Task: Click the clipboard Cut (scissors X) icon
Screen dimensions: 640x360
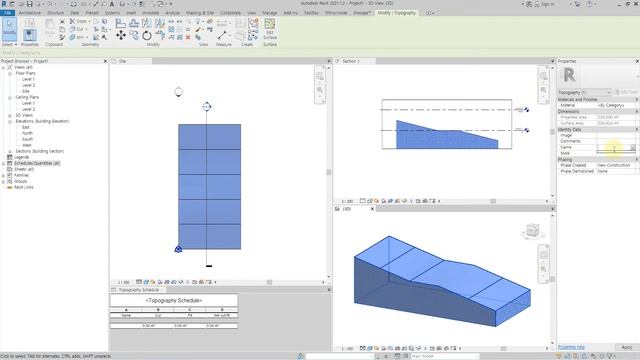Action: pos(62,22)
